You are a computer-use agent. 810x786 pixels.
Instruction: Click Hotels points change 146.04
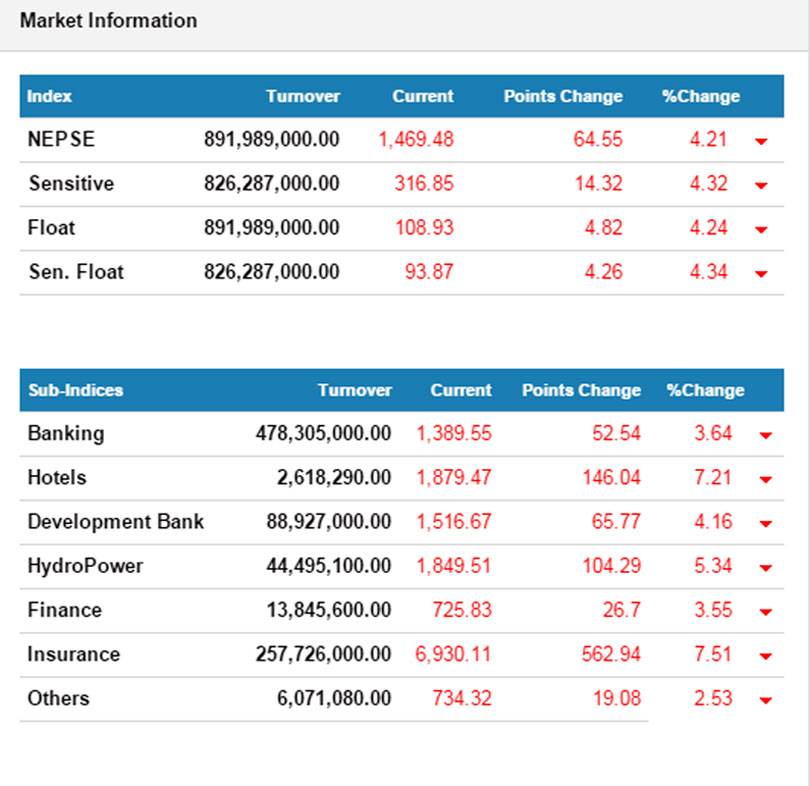point(612,477)
